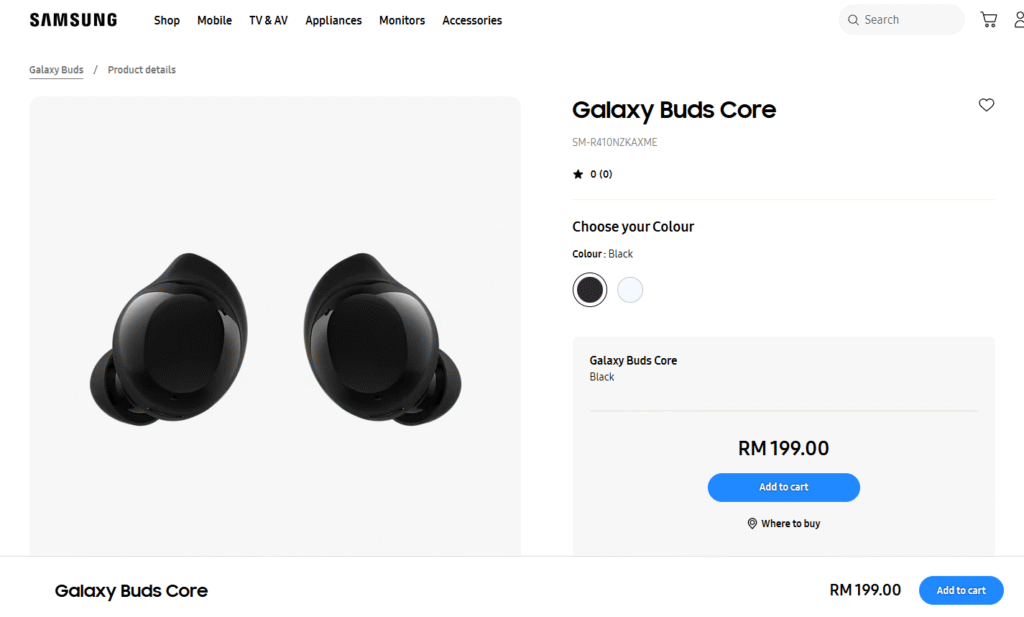Viewport: 1024px width, 617px height.
Task: Open the shopping cart icon
Action: (x=988, y=20)
